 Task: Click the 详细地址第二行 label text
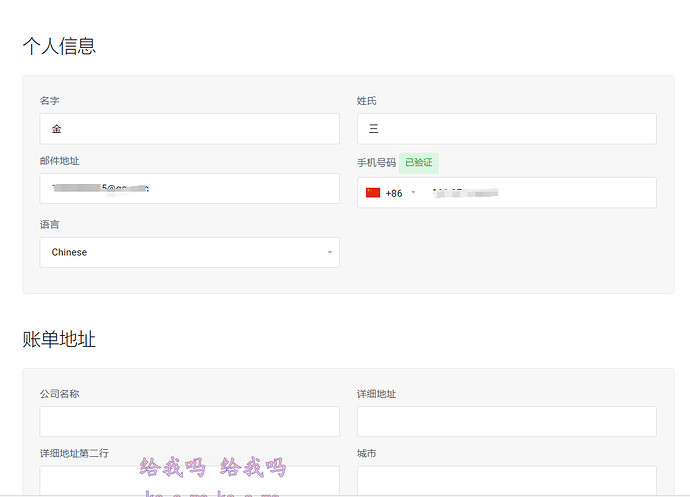tap(74, 453)
